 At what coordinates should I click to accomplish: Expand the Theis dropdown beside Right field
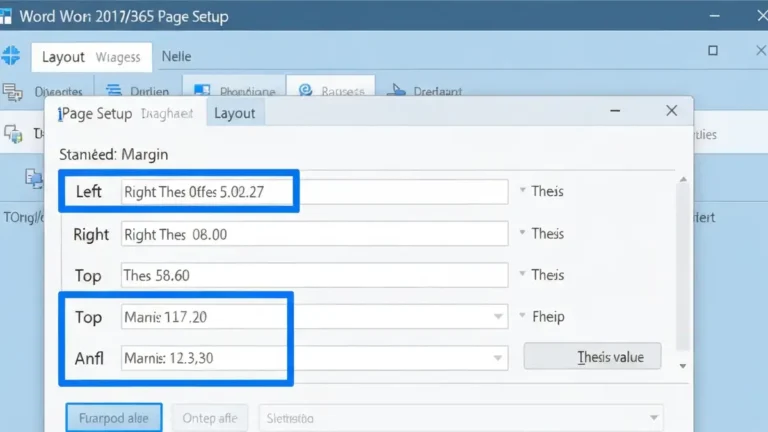523,232
